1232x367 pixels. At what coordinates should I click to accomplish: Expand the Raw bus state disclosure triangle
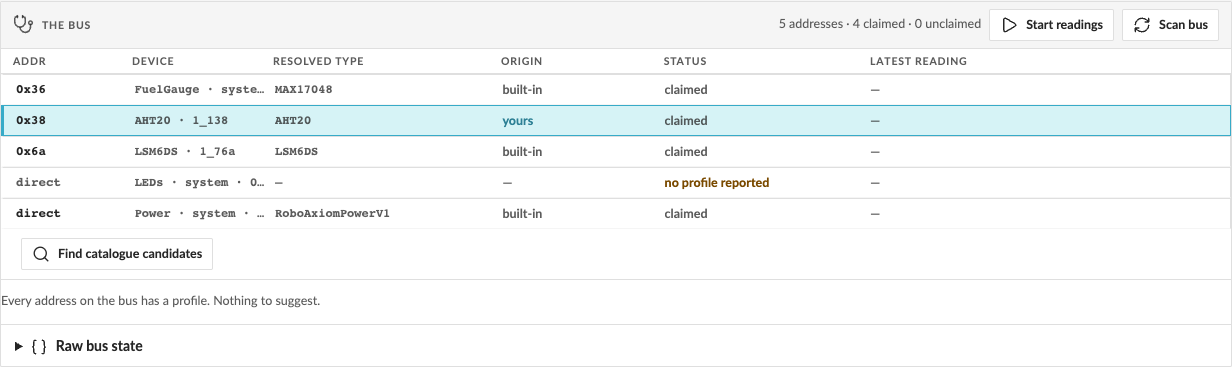[19, 346]
